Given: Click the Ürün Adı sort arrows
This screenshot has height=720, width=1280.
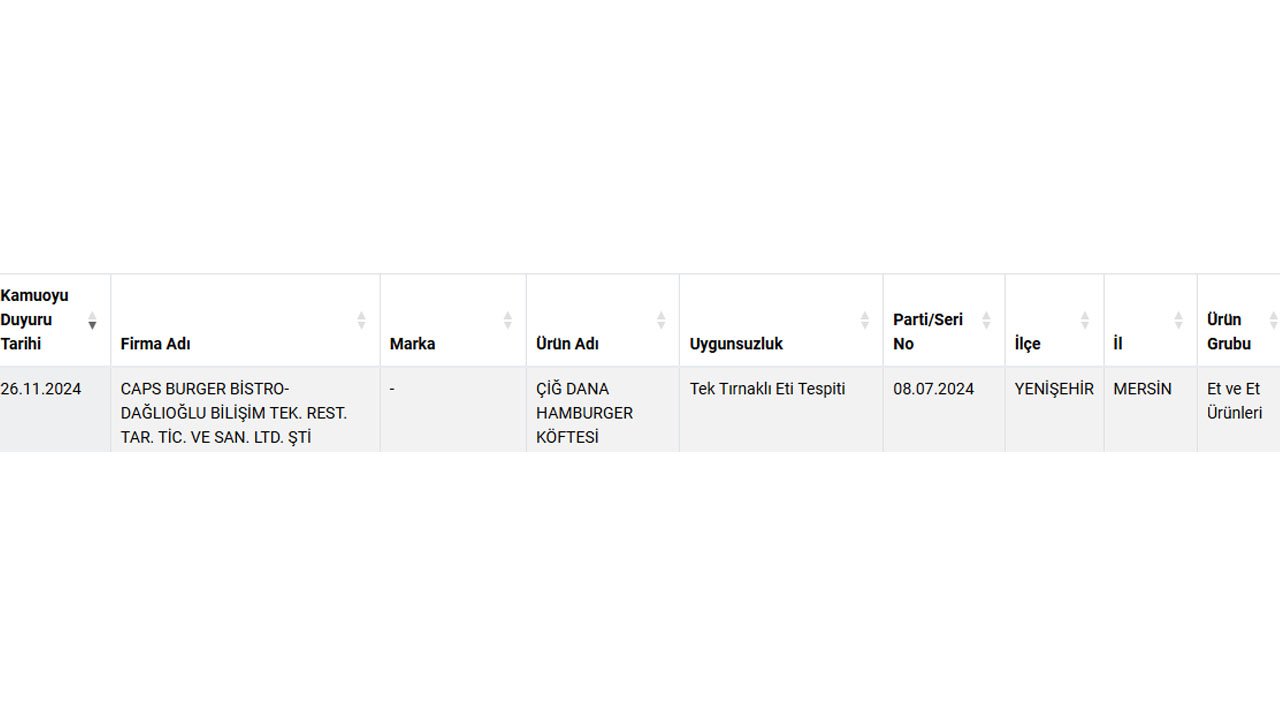Looking at the screenshot, I should (x=661, y=320).
